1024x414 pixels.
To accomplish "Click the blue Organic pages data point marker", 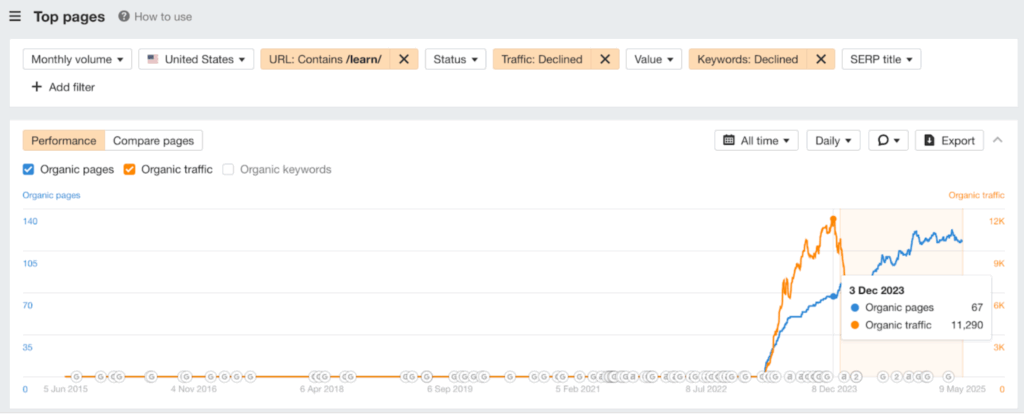I will point(833,296).
